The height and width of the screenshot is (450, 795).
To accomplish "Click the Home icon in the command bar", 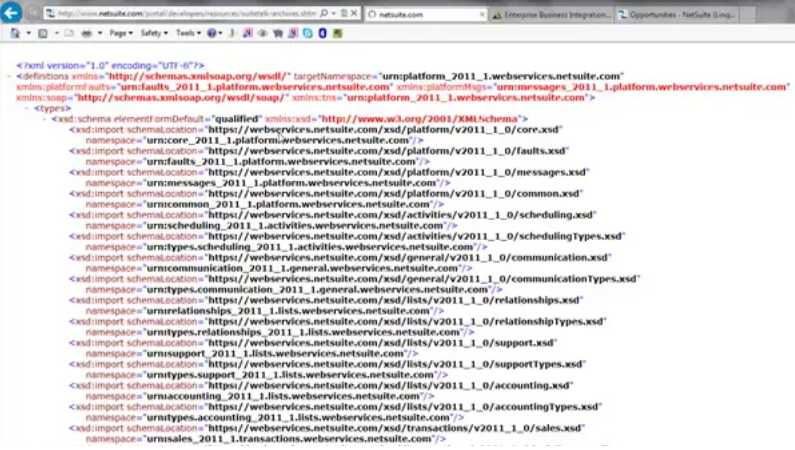I will coord(15,33).
